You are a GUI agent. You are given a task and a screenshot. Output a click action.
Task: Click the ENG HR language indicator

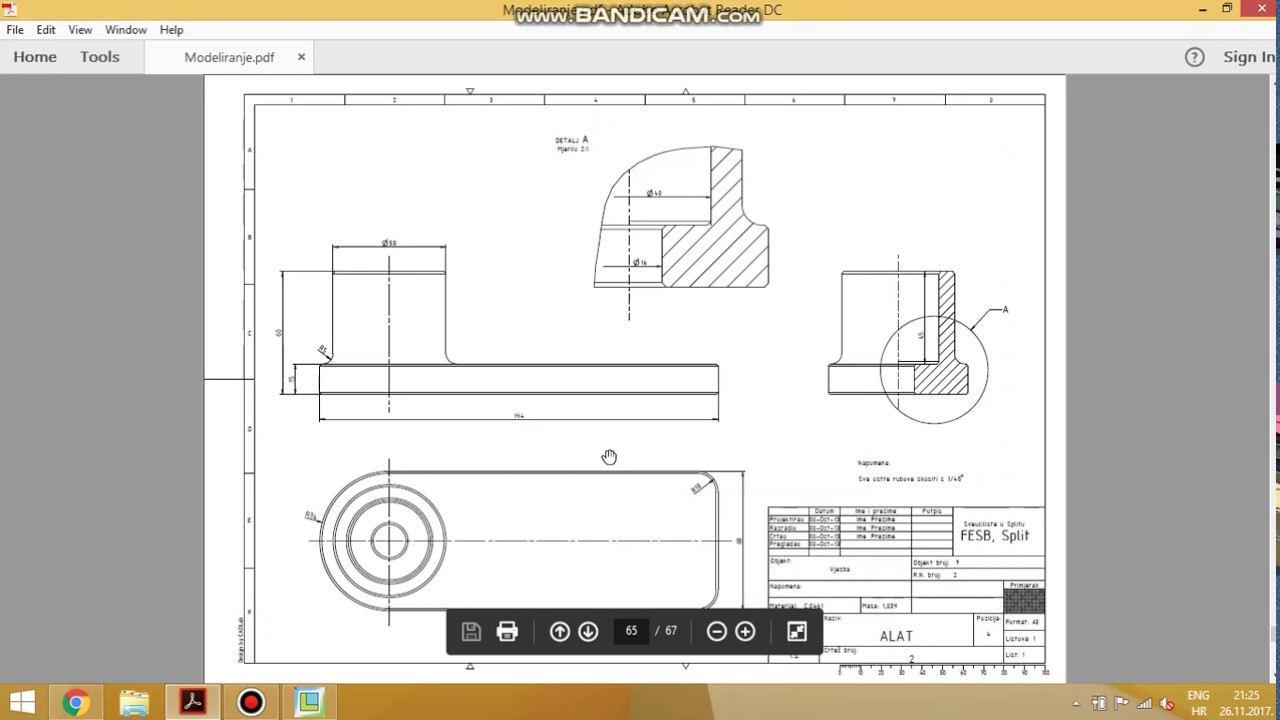click(x=1198, y=703)
